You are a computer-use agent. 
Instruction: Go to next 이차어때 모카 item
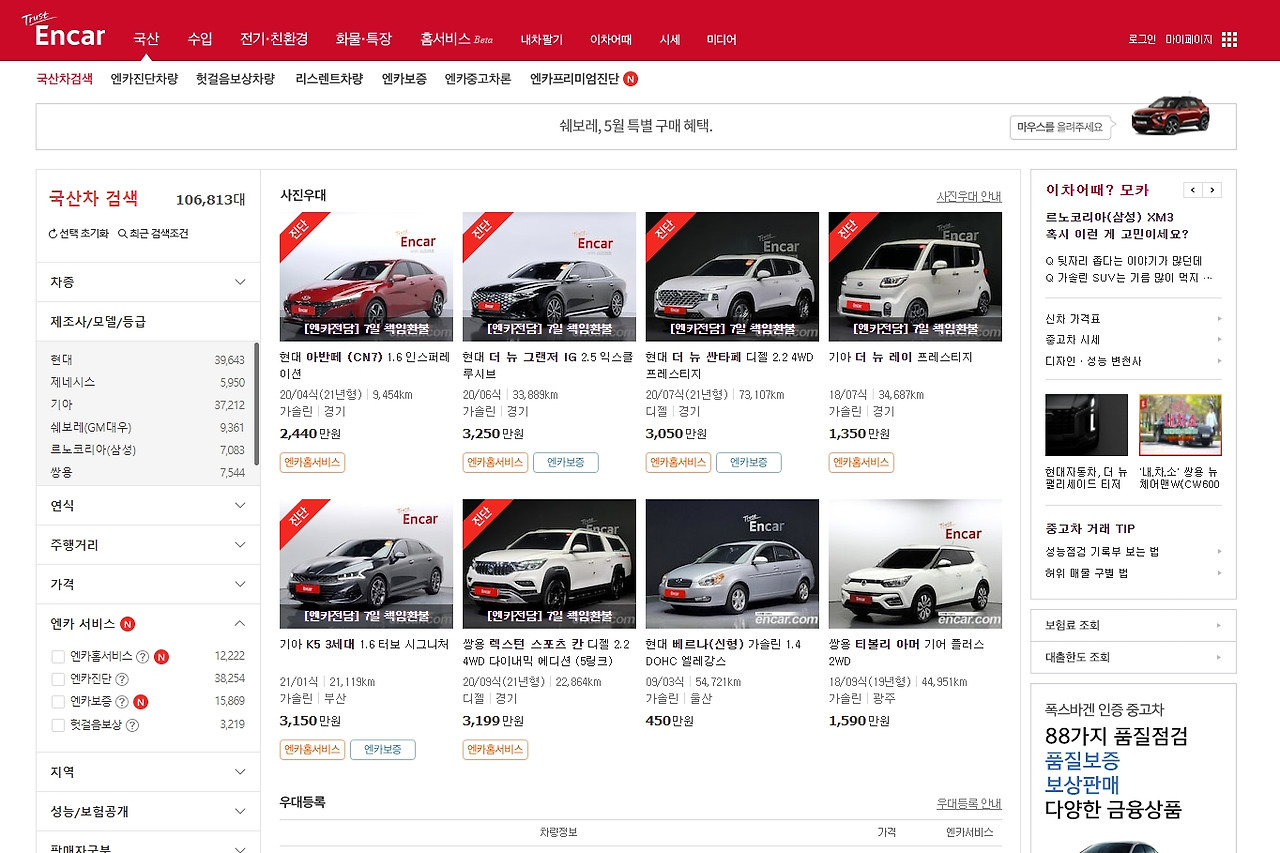pos(1212,190)
